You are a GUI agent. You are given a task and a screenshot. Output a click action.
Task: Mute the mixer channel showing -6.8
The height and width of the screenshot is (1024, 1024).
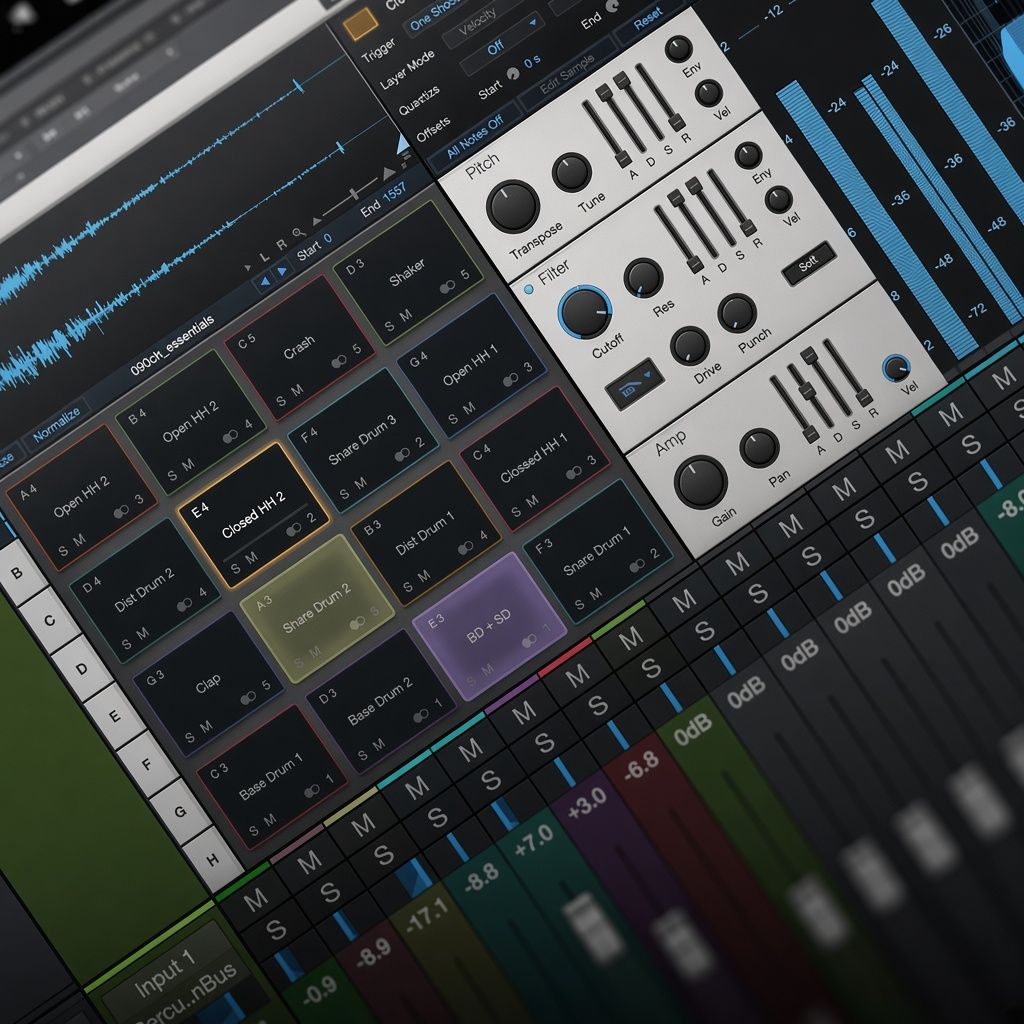coord(577,677)
